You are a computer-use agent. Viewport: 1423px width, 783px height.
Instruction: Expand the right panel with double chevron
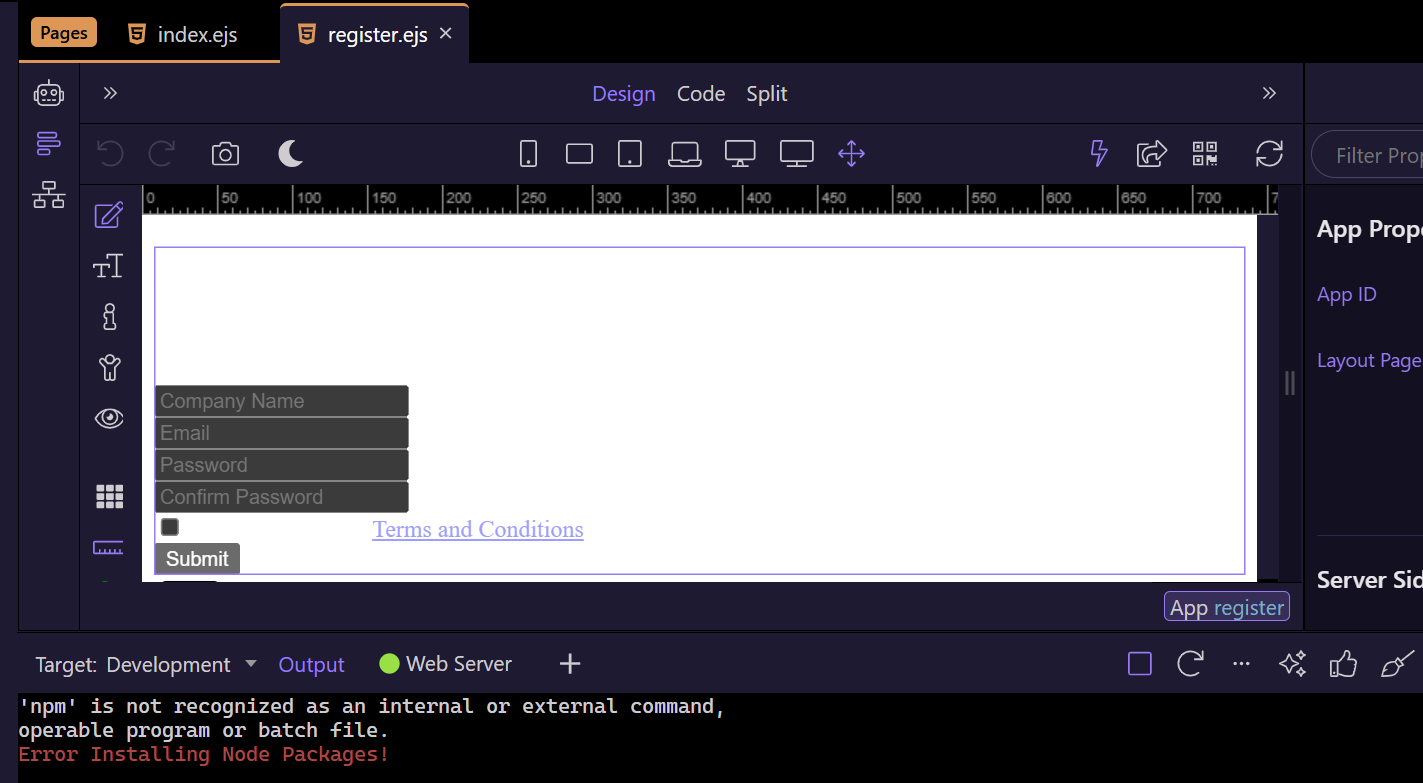click(1269, 93)
